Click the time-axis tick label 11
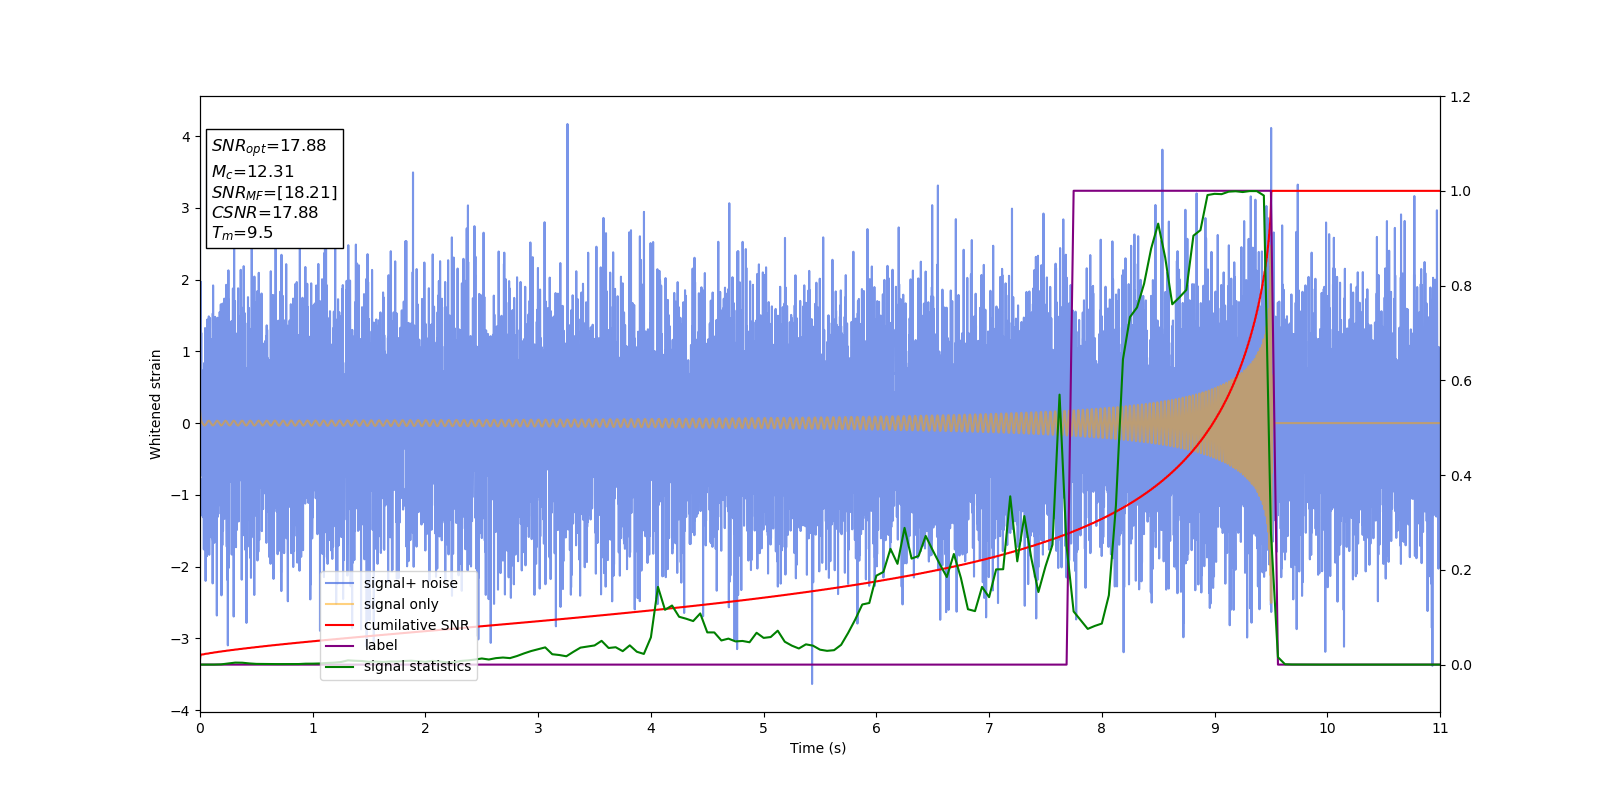1600x800 pixels. [x=1440, y=728]
